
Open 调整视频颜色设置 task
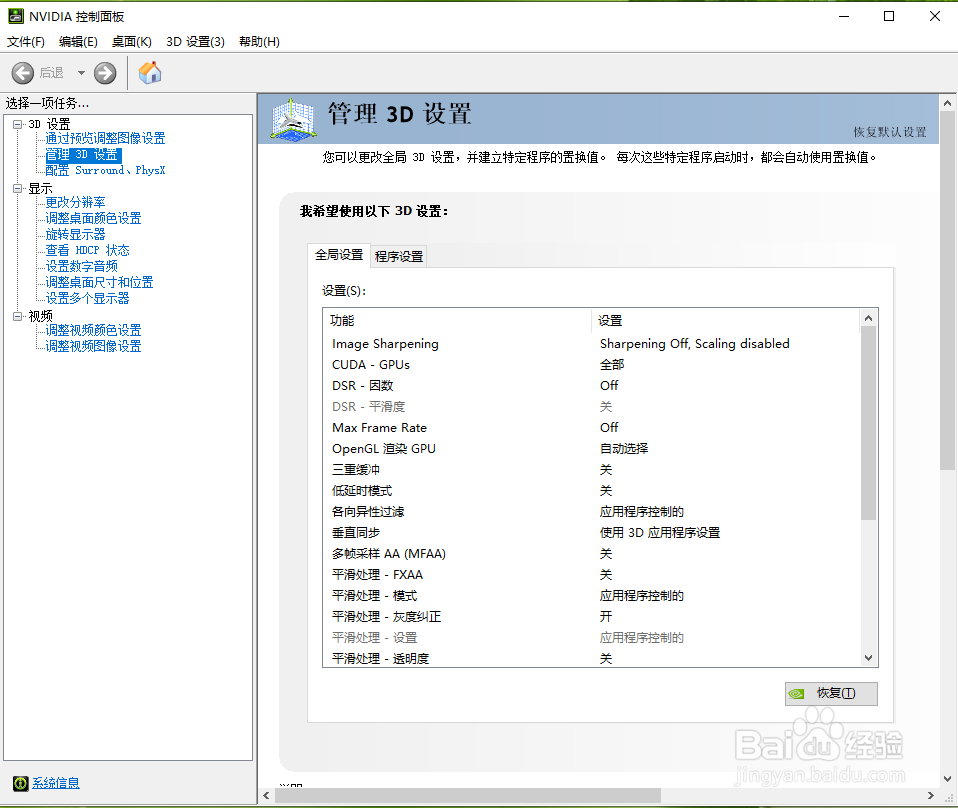pos(93,330)
